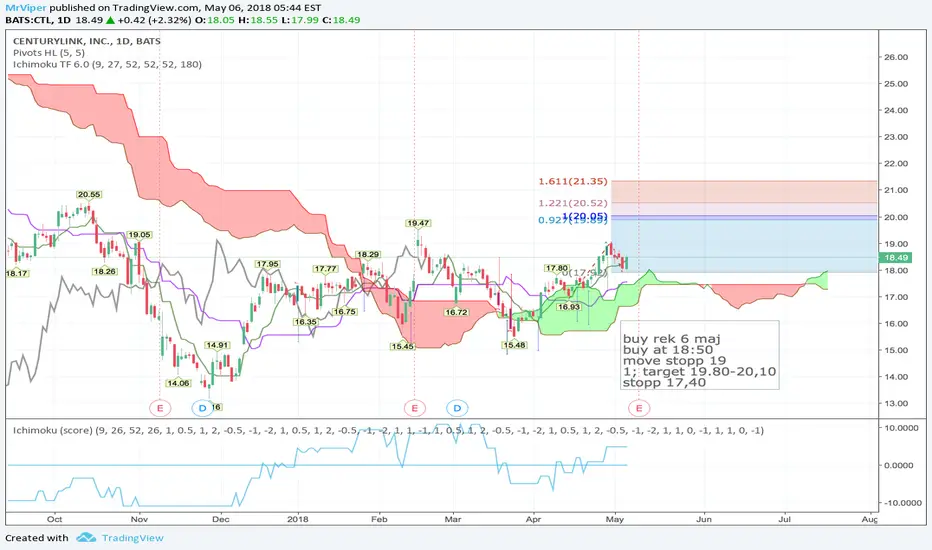Select the Ichimoku (score) indicator legend
The image size is (932, 550).
[x=388, y=430]
